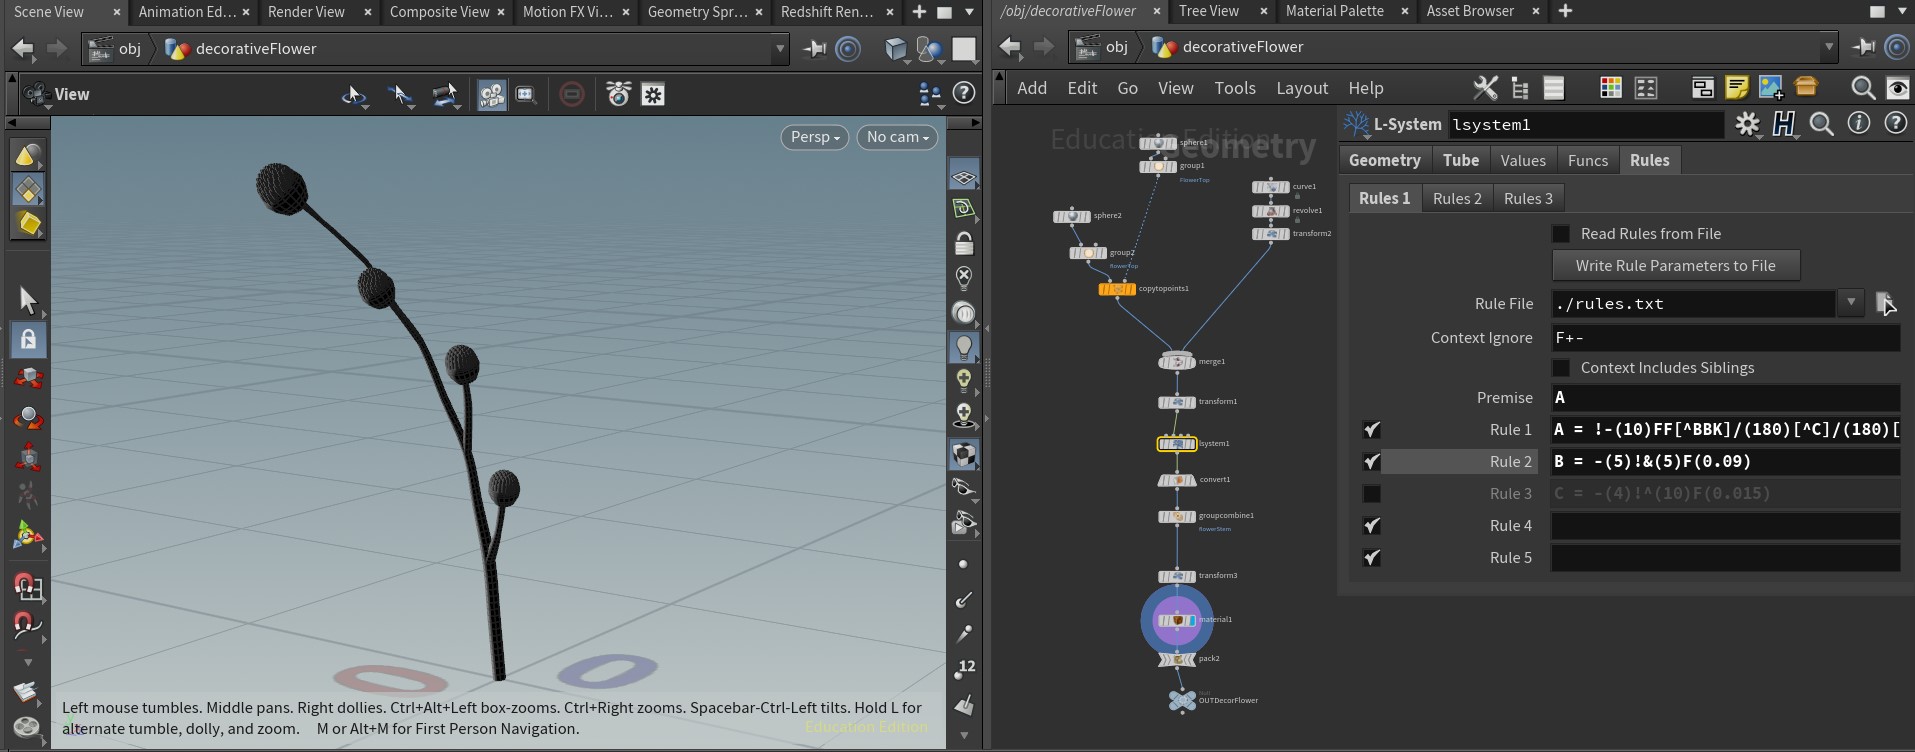Click the gear icon in parameter pane

tap(1747, 124)
